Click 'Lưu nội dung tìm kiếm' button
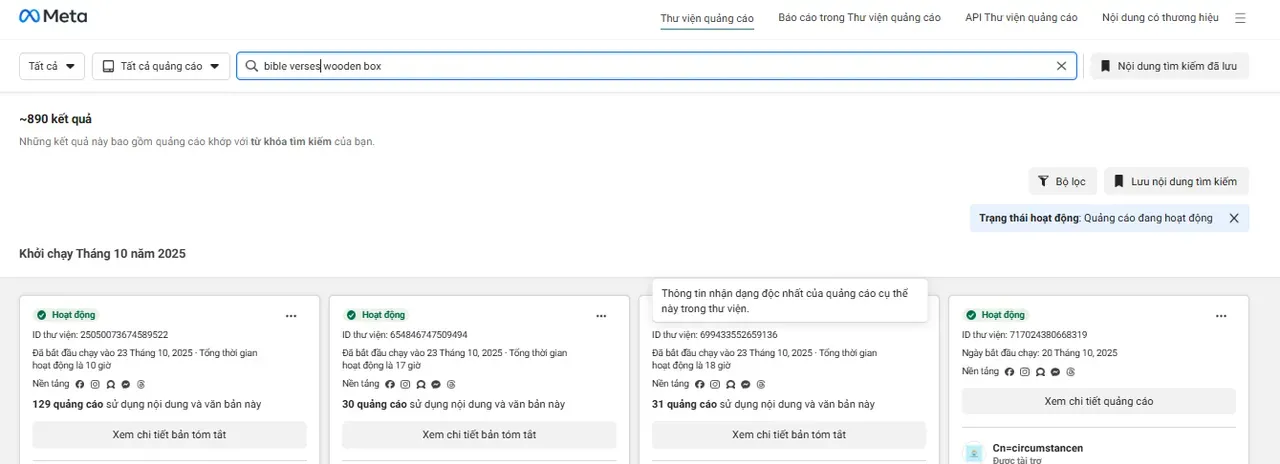Viewport: 1280px width, 464px height. pyautogui.click(x=1176, y=181)
